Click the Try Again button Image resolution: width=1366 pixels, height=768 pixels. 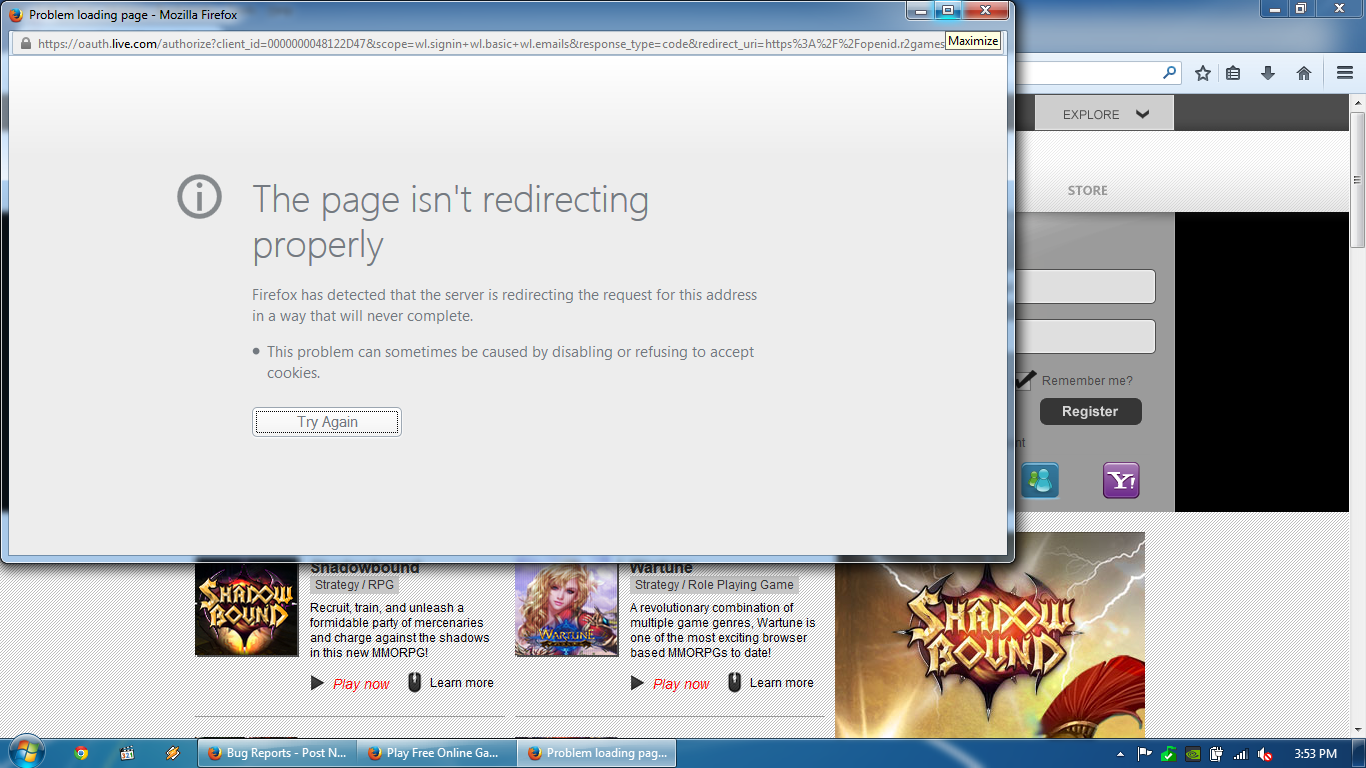click(327, 422)
